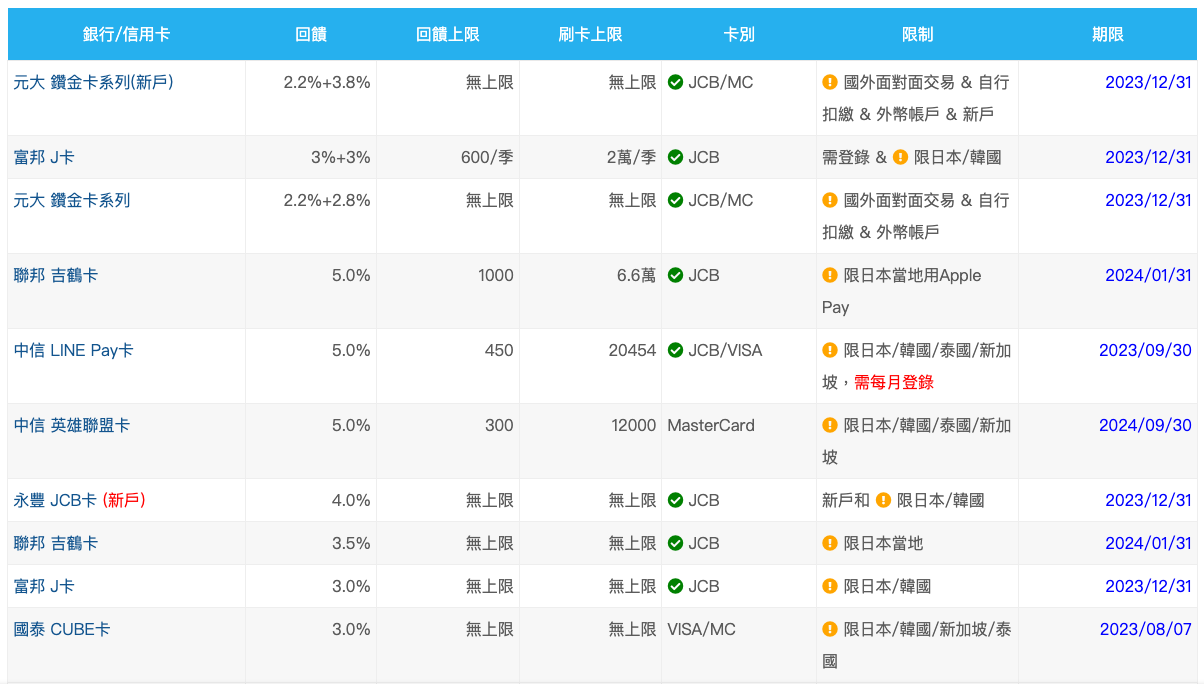Click green check icon in 元大 鑽金卡系列(新戶) row
This screenshot has width=1204, height=684.
point(676,82)
